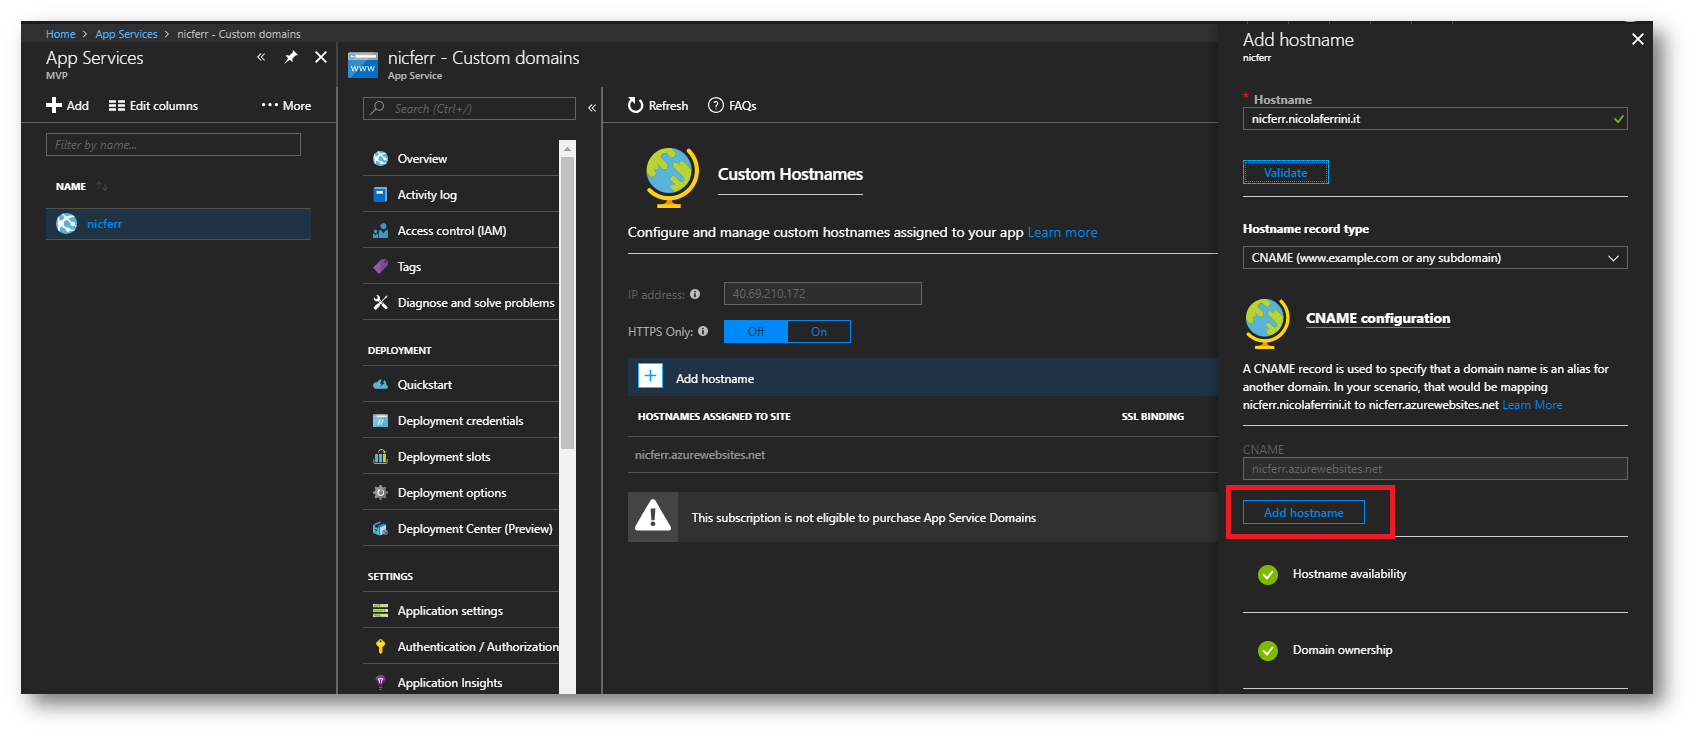The image size is (1695, 736).
Task: Click the CNAME nicferr.azurewebsites.net field
Action: [x=1435, y=469]
